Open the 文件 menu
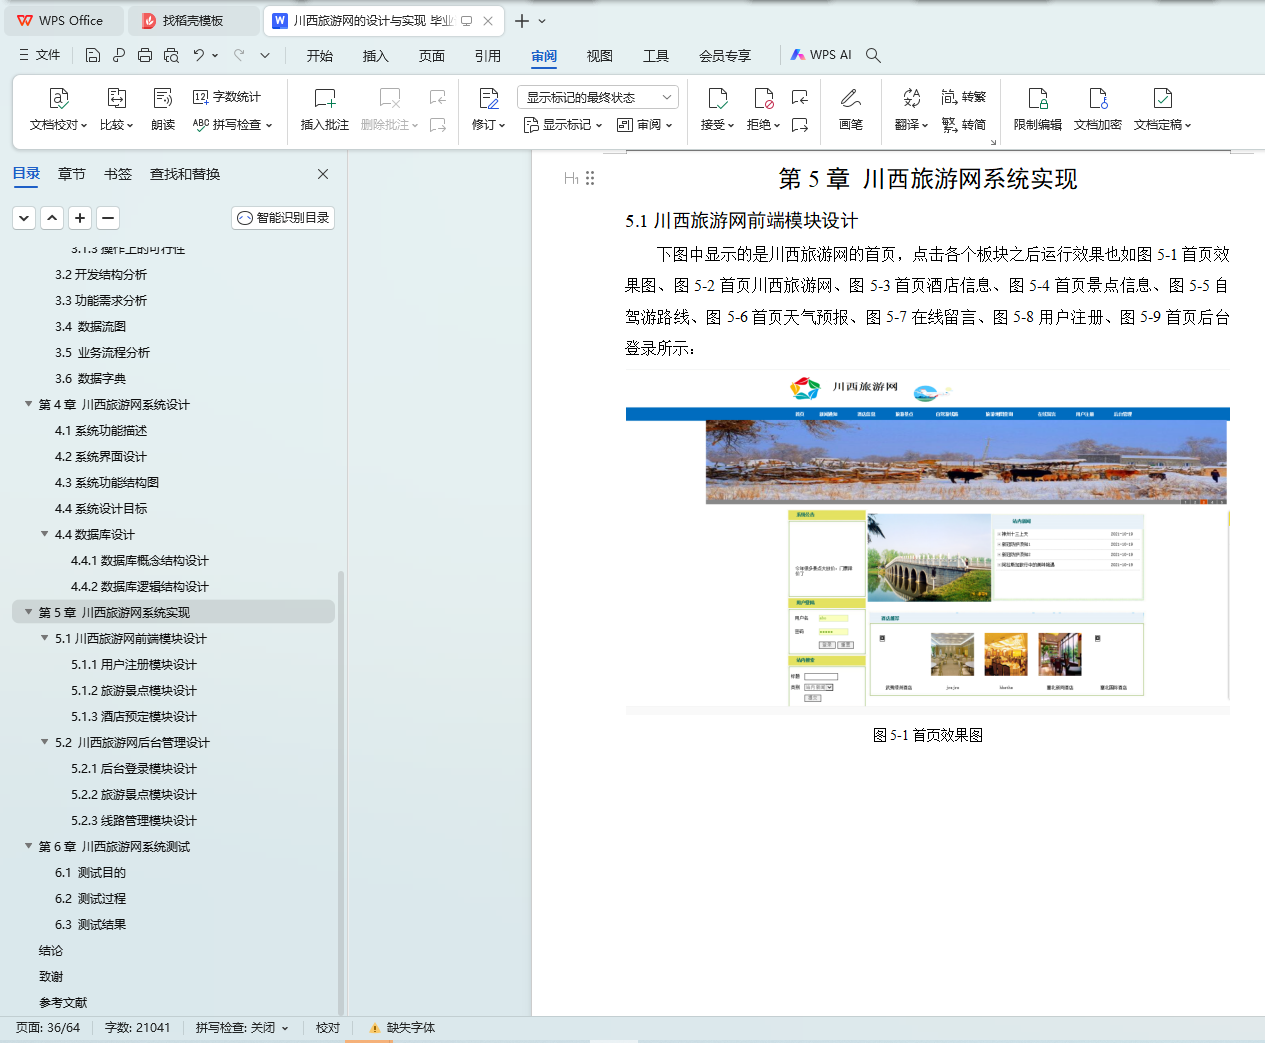 pos(40,55)
